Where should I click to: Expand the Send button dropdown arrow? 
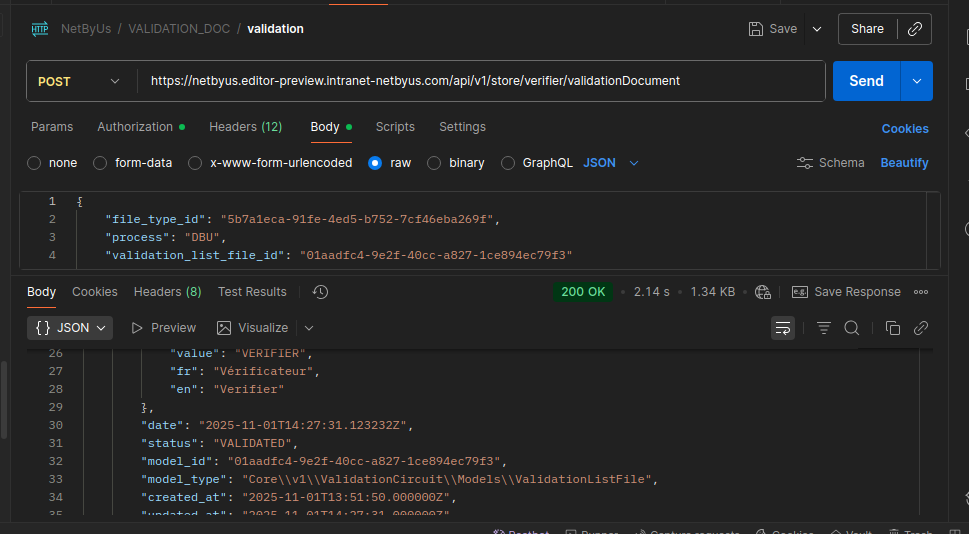coord(917,81)
